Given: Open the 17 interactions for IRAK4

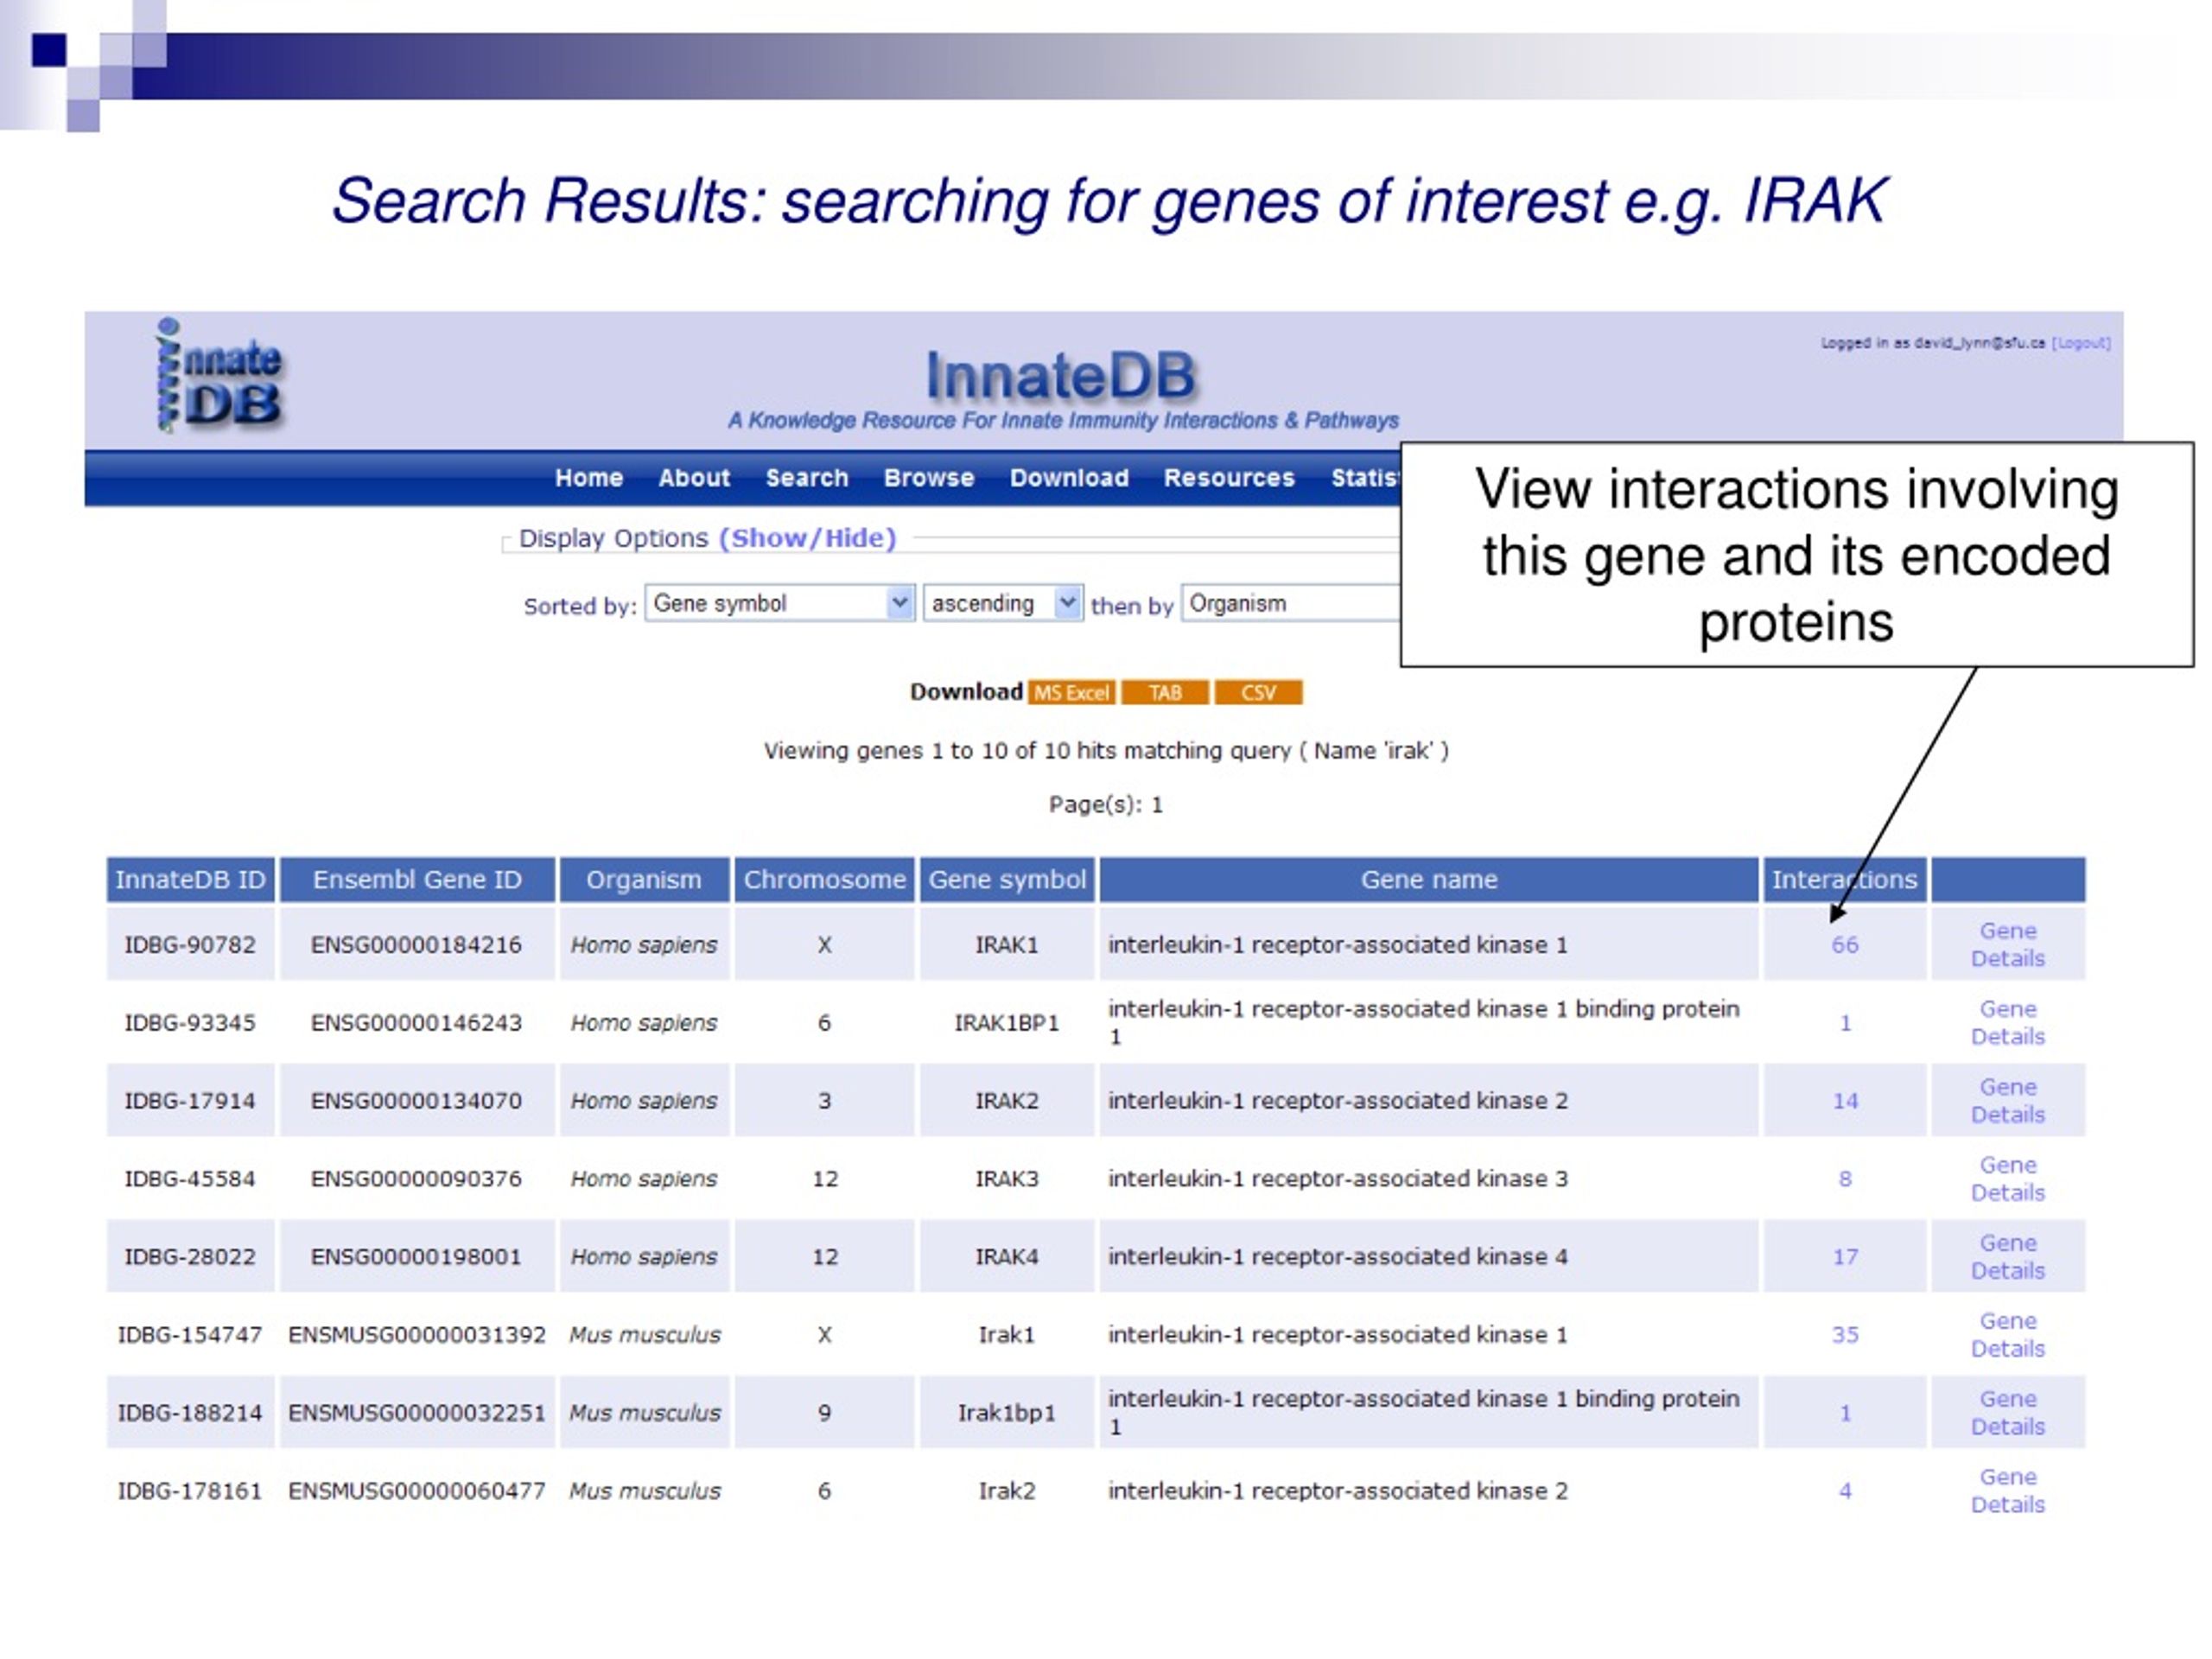Looking at the screenshot, I should [x=1845, y=1257].
